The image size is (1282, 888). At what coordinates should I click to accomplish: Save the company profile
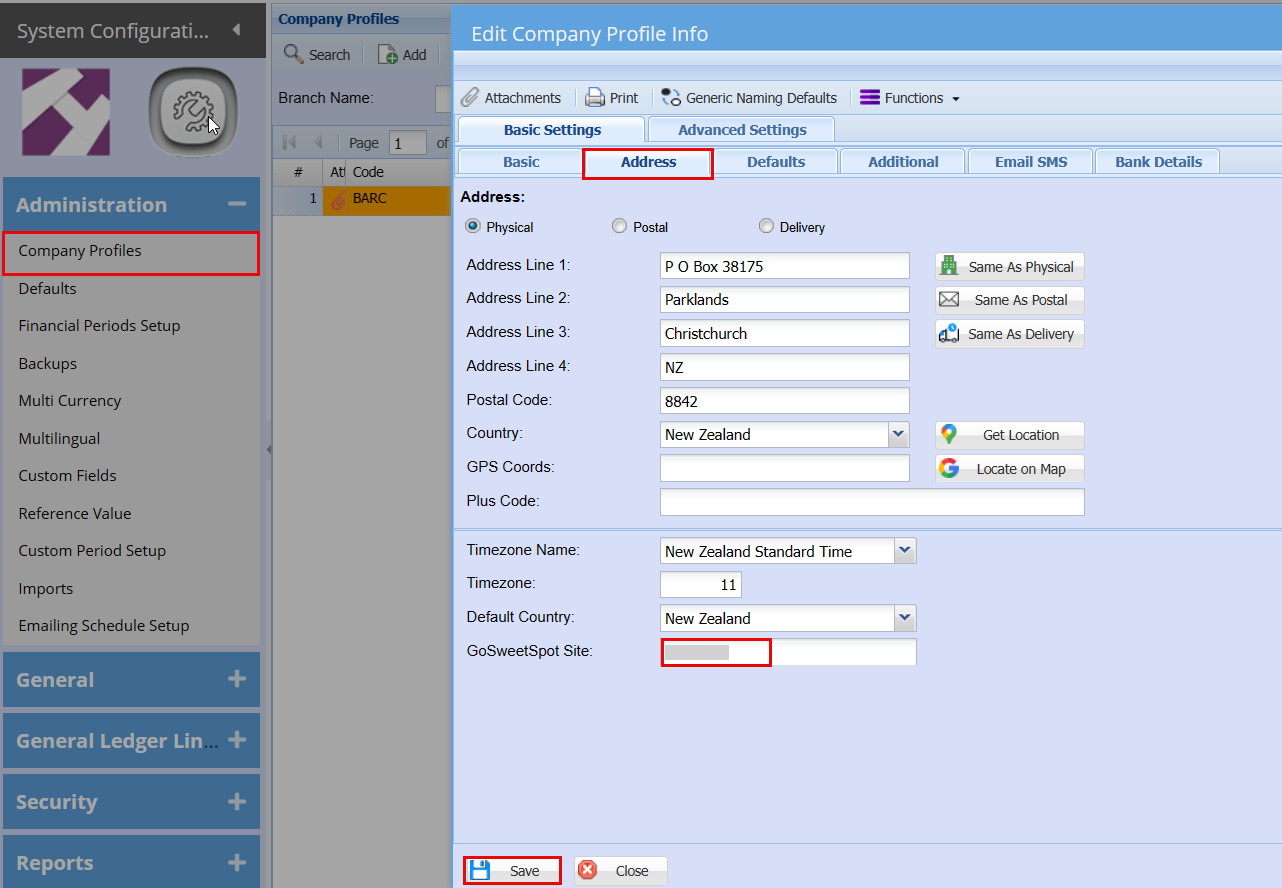pyautogui.click(x=512, y=871)
